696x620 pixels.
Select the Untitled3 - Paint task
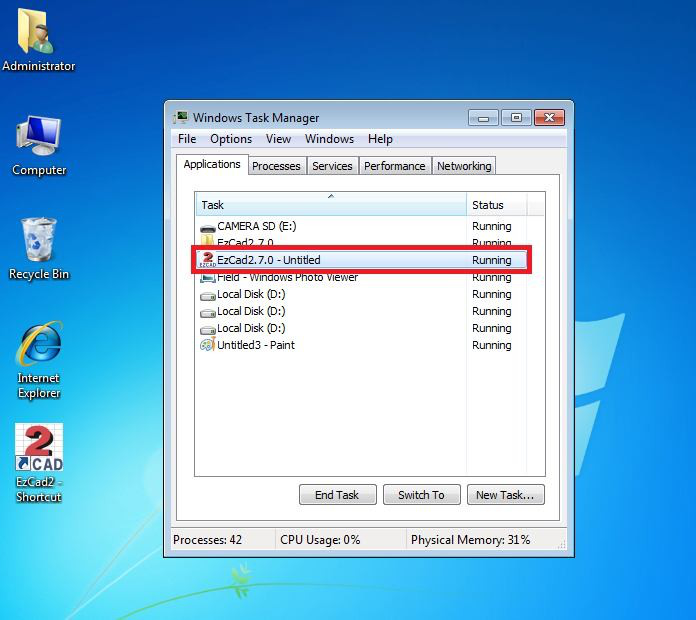tap(361, 345)
